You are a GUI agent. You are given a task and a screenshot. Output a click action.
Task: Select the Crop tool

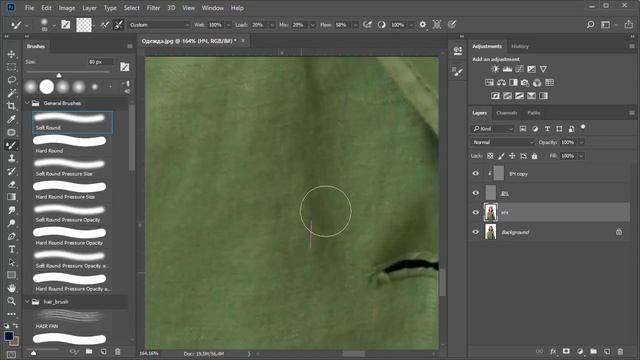tap(11, 106)
